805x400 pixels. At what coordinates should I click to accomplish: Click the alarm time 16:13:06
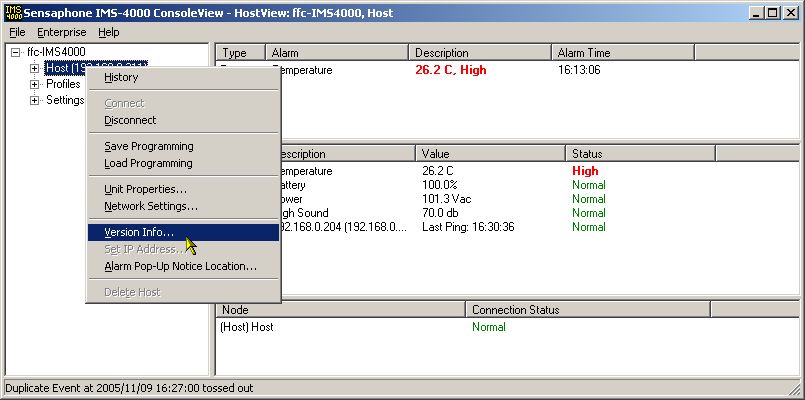coord(579,70)
